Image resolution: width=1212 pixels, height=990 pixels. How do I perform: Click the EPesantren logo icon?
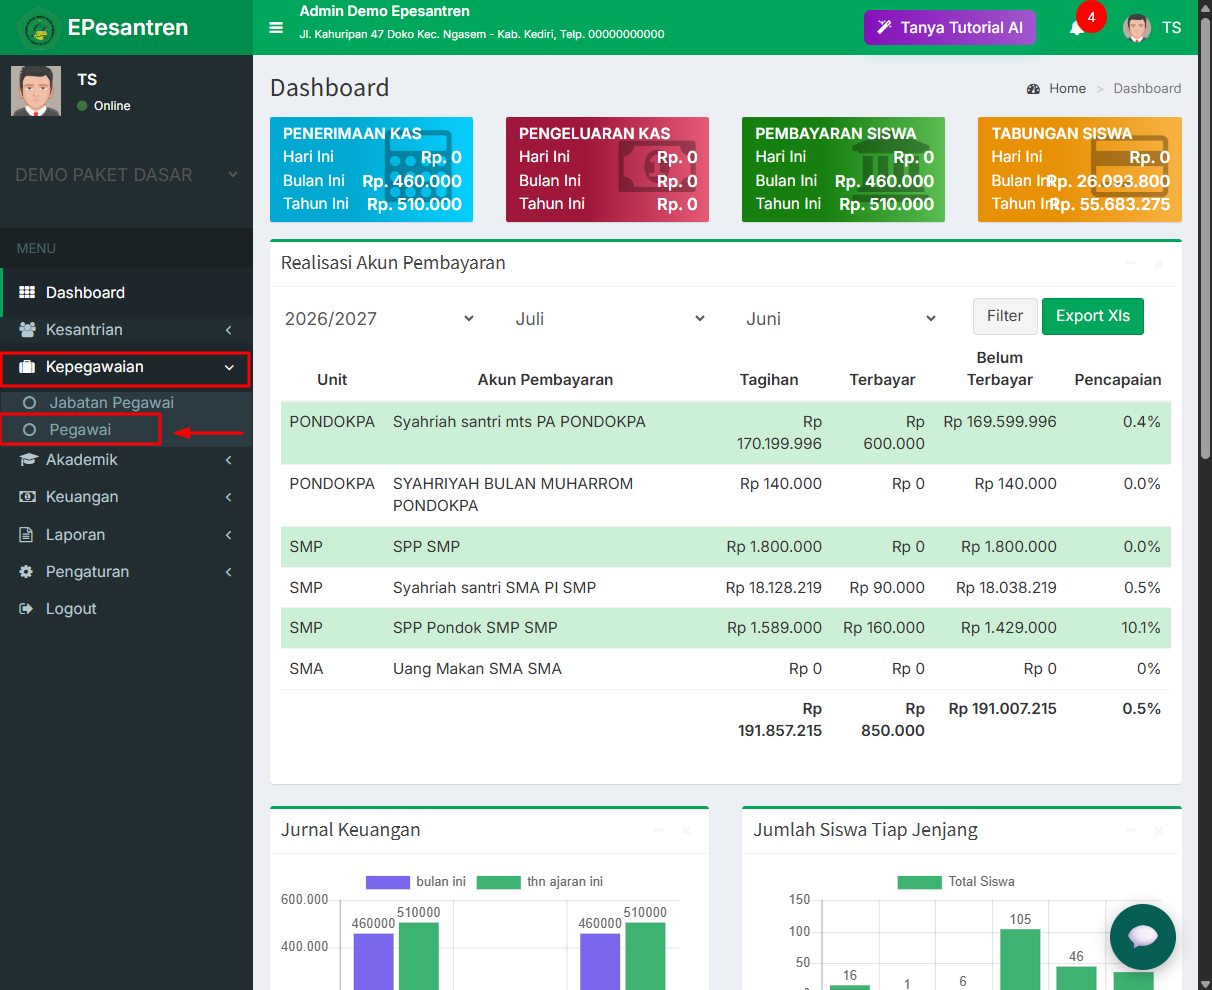click(x=39, y=28)
